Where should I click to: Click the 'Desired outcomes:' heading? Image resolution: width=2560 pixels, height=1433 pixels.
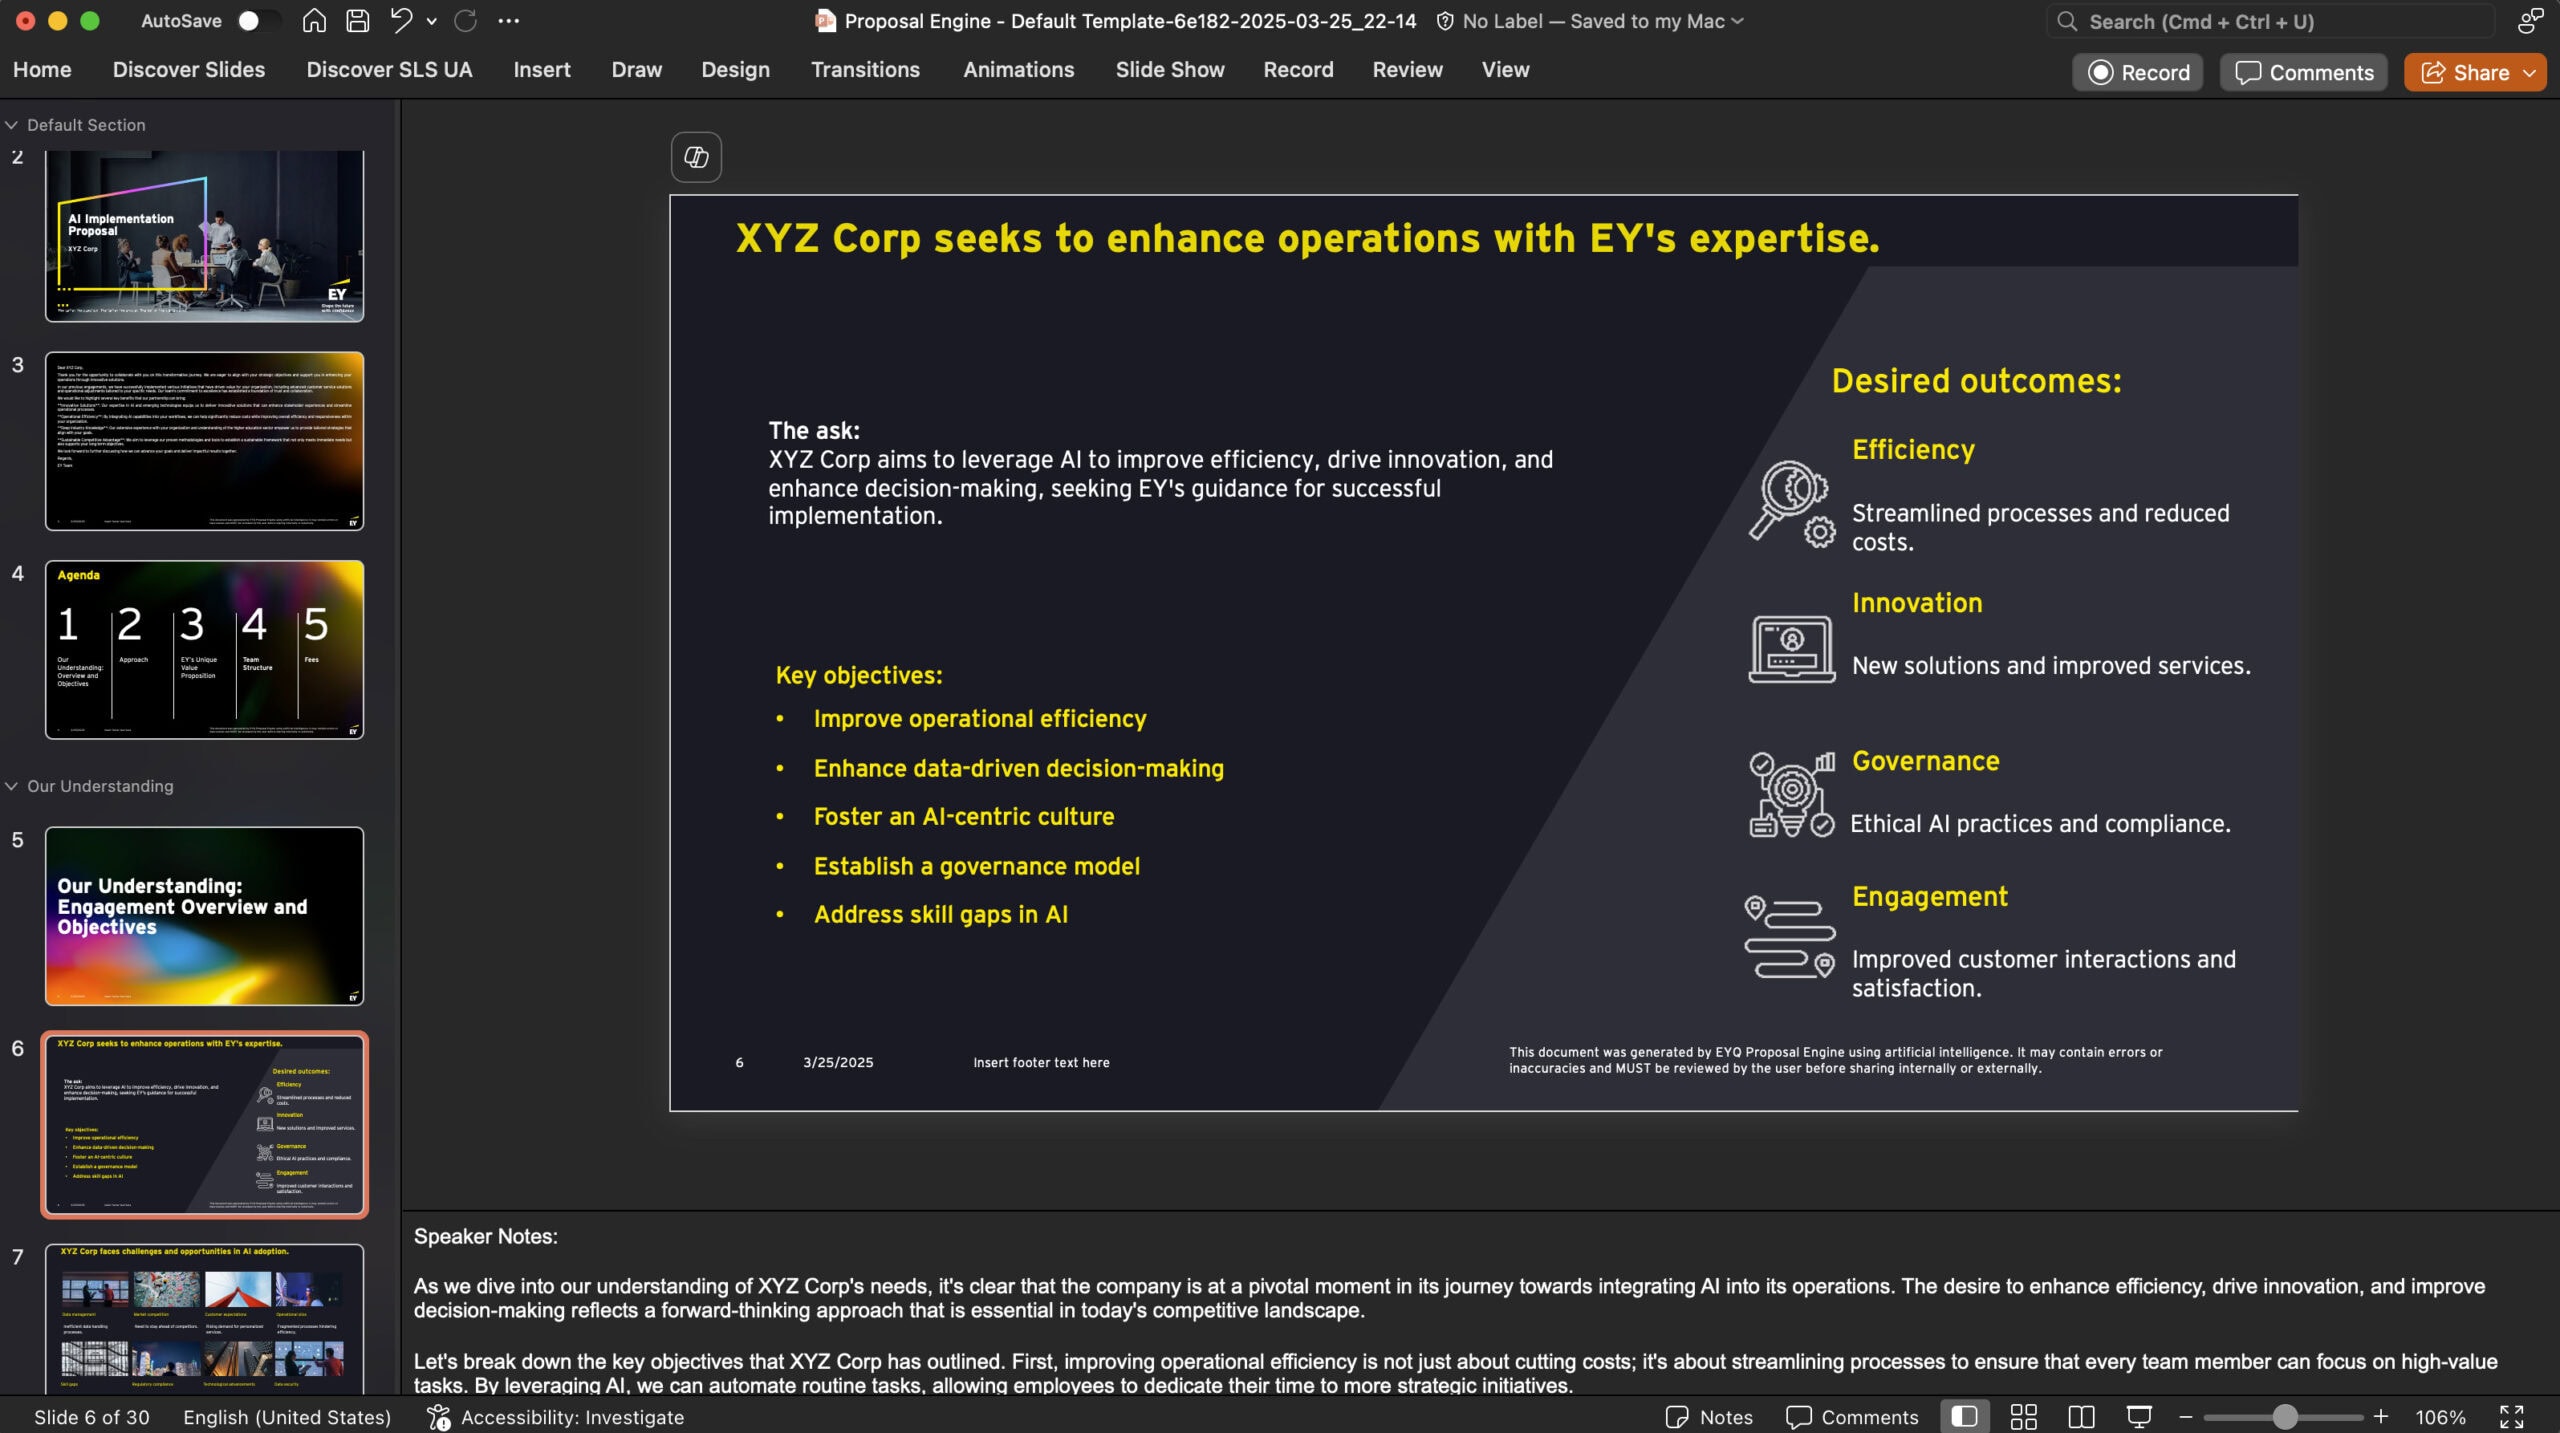click(x=1976, y=381)
